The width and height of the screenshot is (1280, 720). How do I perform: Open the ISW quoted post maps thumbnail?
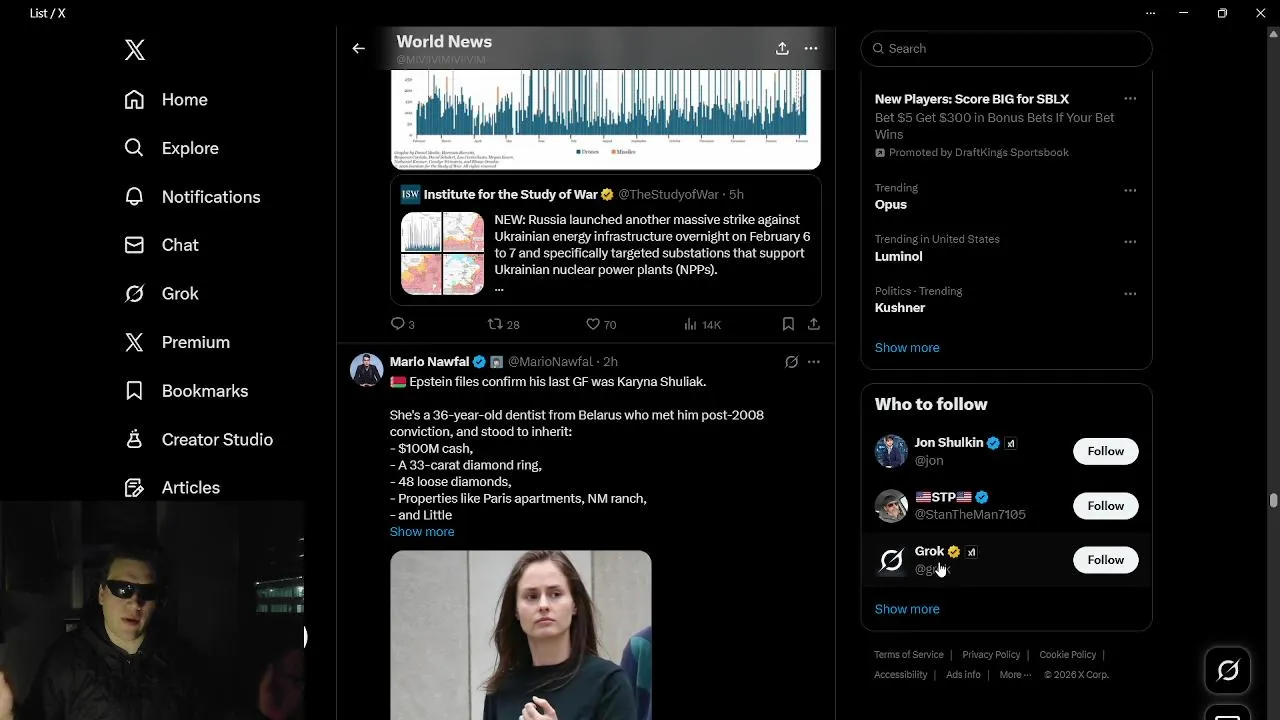(442, 253)
